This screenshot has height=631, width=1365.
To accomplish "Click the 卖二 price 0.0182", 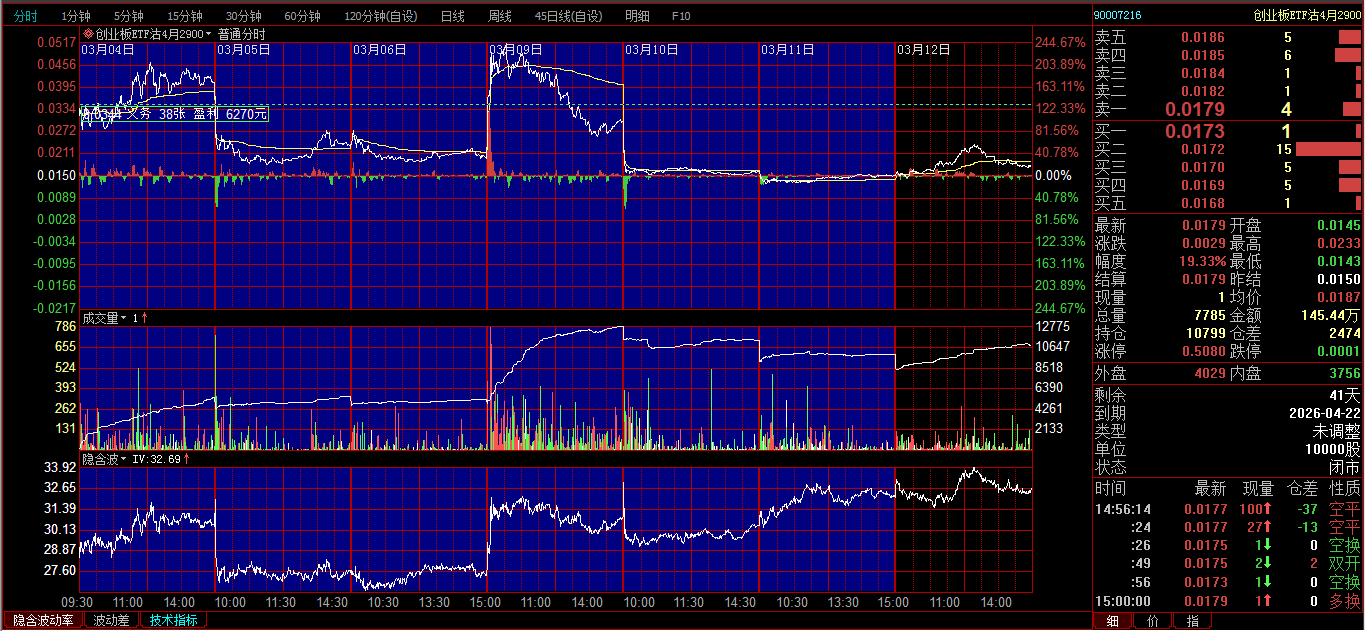I will [x=1203, y=91].
